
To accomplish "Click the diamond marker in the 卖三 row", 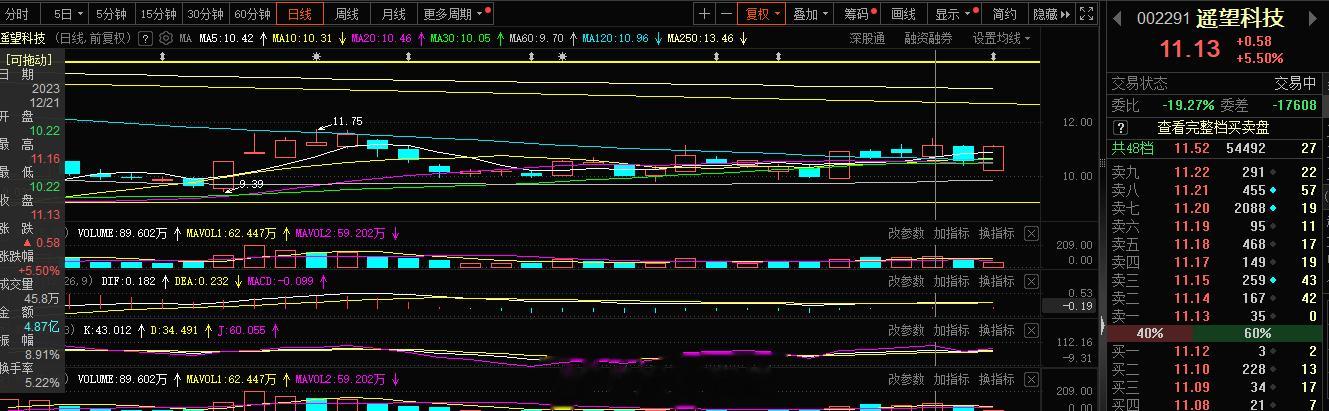I will [1273, 280].
